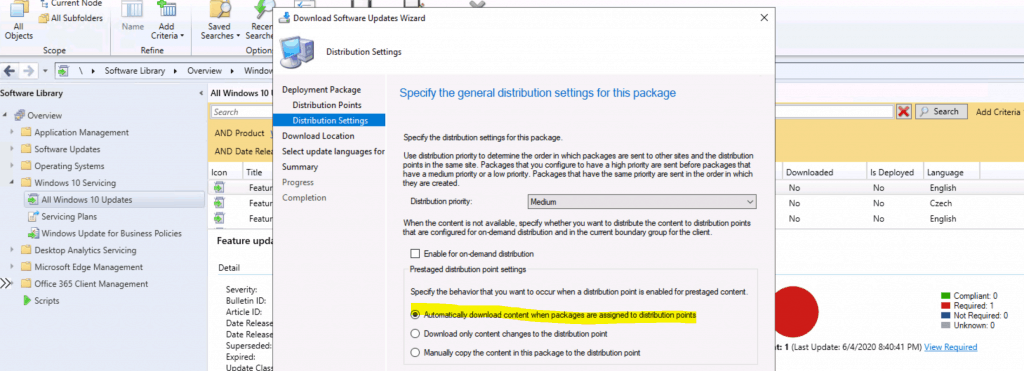Select Download only content changes radio option
This screenshot has height=371, width=1024.
(x=415, y=334)
